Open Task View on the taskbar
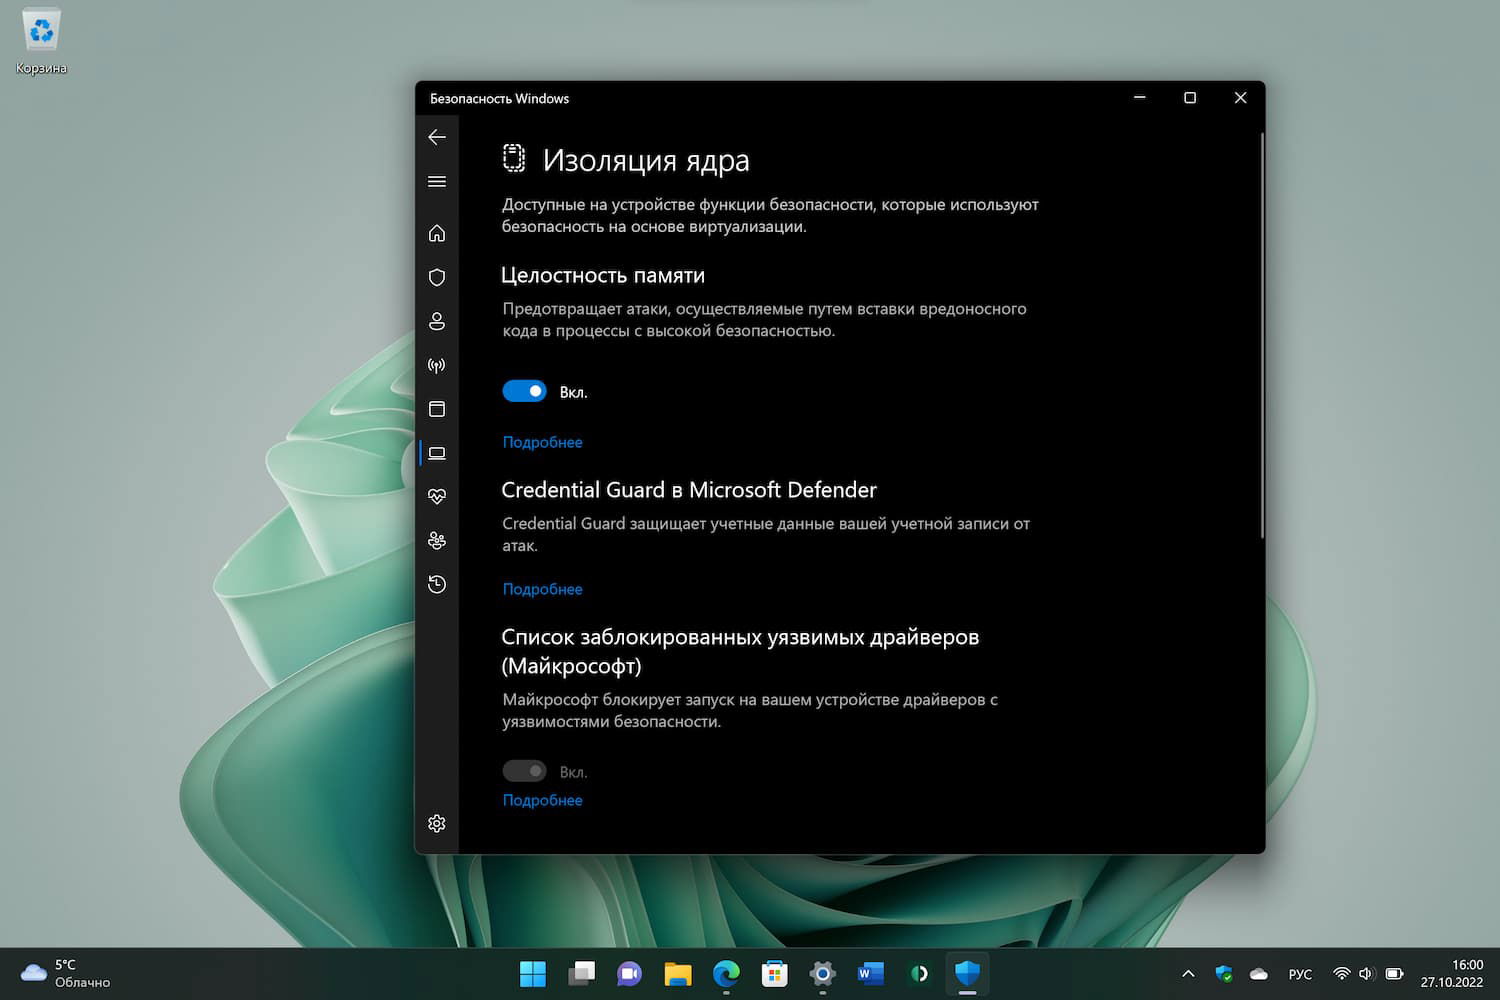The height and width of the screenshot is (1000, 1500). (581, 973)
